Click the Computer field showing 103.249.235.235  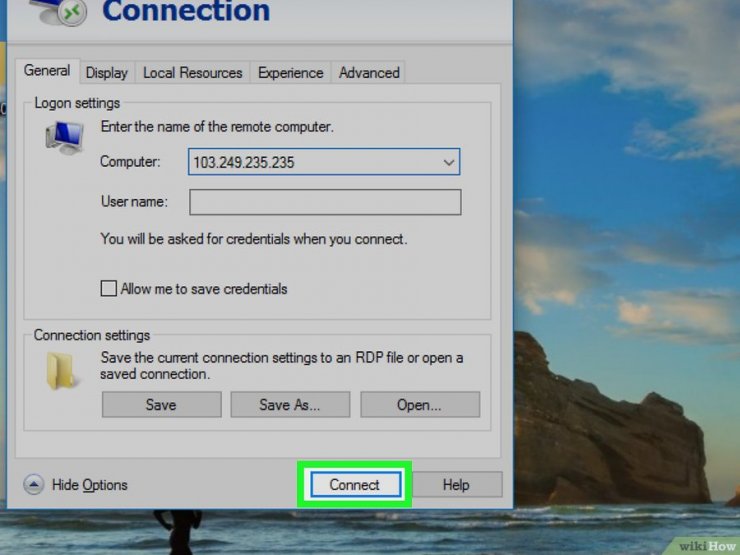point(312,162)
